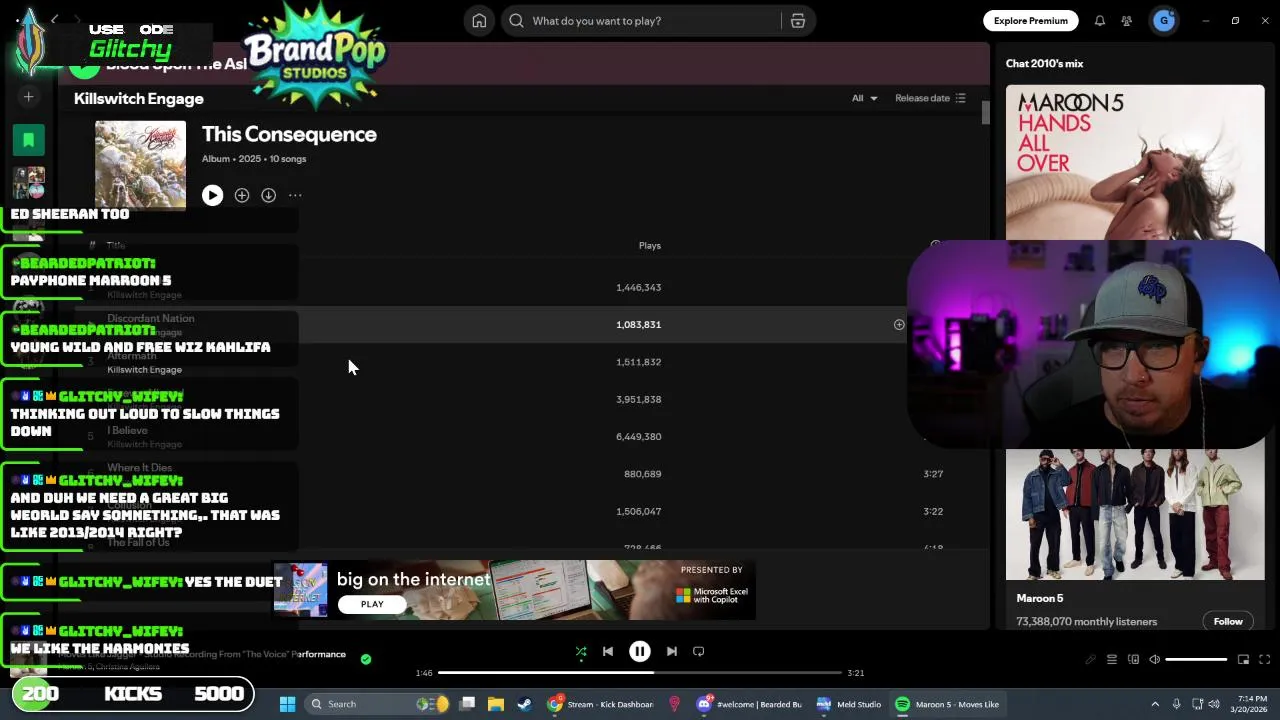The image size is (1280, 720).
Task: Set the volume slider level
Action: click(x=1196, y=660)
